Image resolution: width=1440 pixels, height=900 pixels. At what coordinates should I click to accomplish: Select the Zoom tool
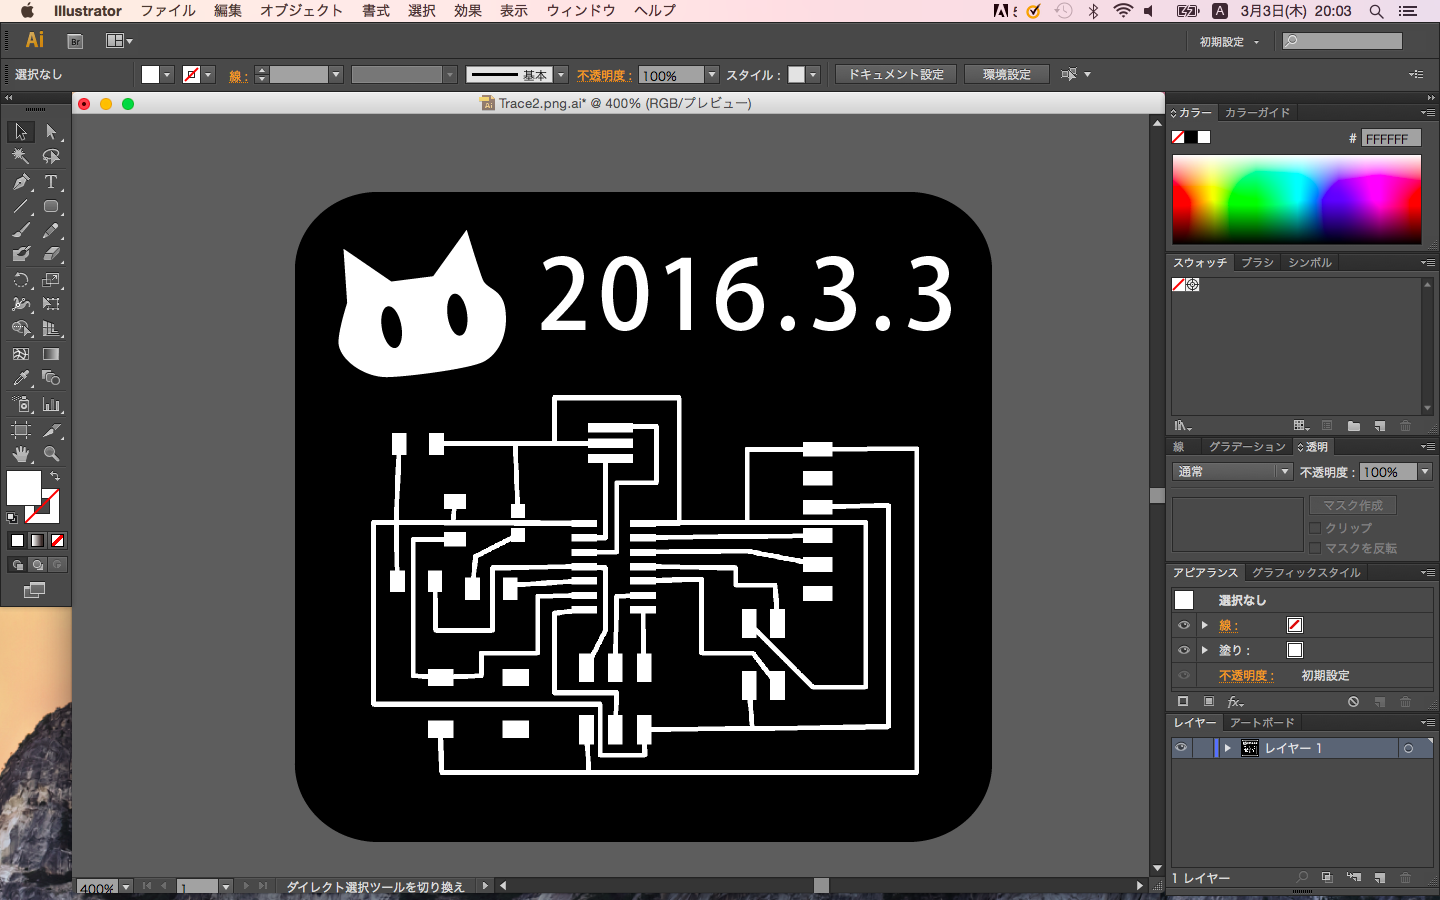[51, 454]
